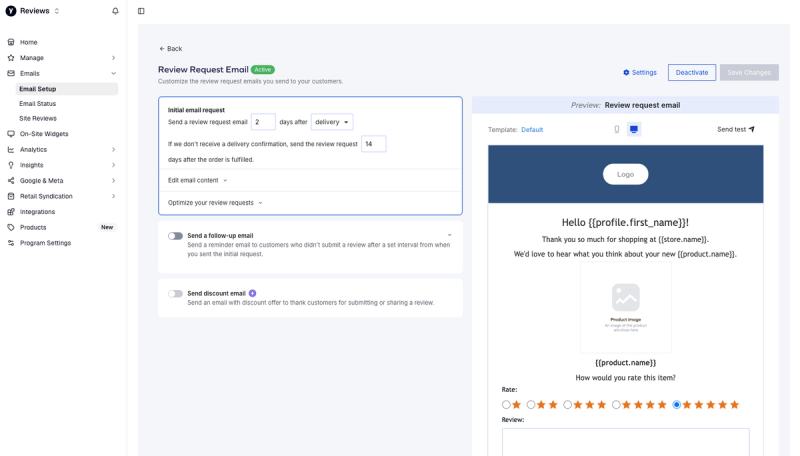Switch preview to mobile device icon
Image resolution: width=800 pixels, height=456 pixels.
617,130
